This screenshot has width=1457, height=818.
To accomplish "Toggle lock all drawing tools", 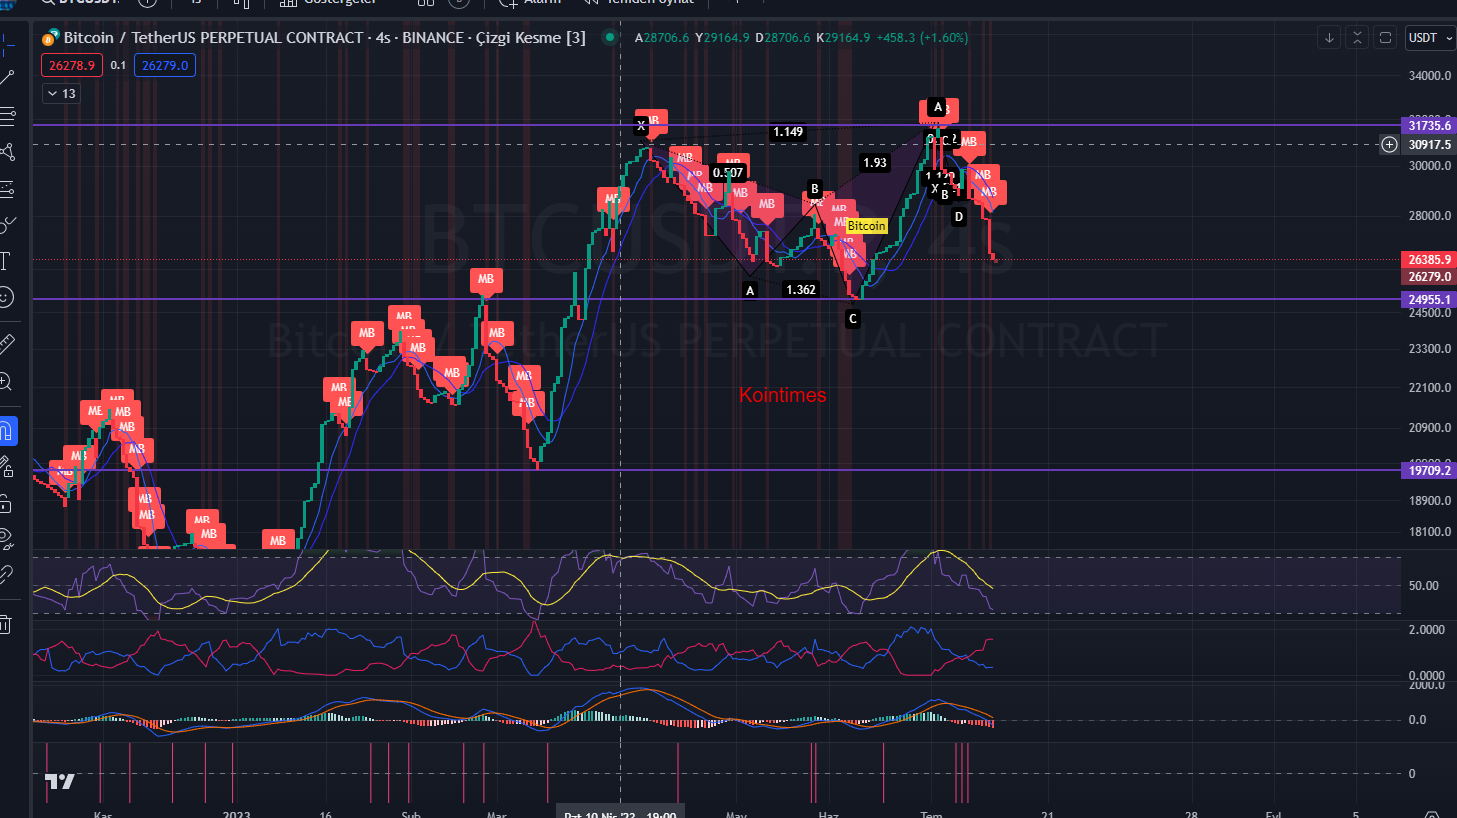I will (x=7, y=503).
